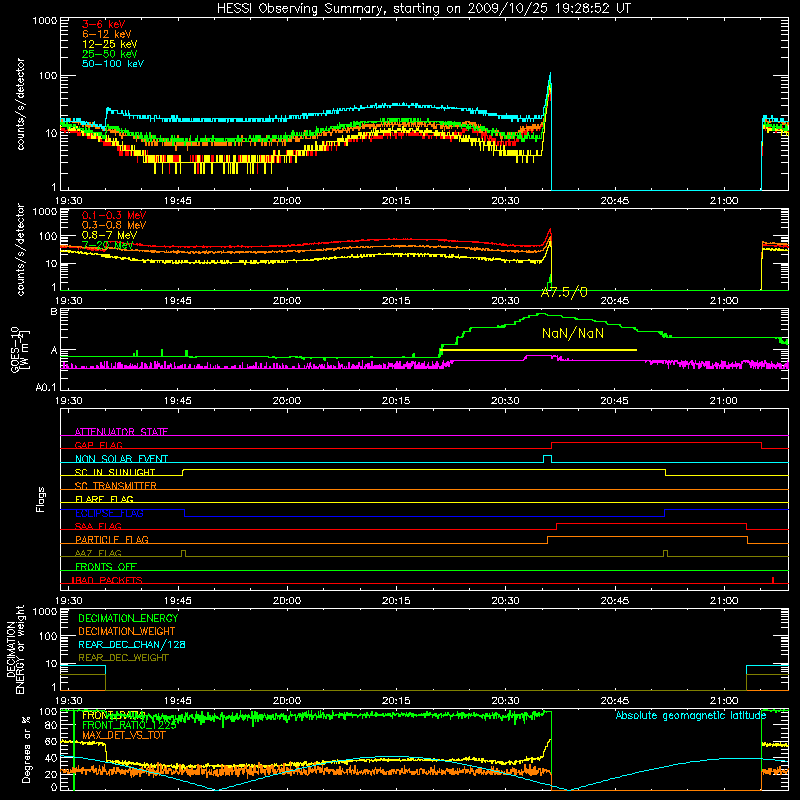Click the MAX_DET_VS_TOT legend label
Image resolution: width=800 pixels, height=800 pixels.
[123, 735]
